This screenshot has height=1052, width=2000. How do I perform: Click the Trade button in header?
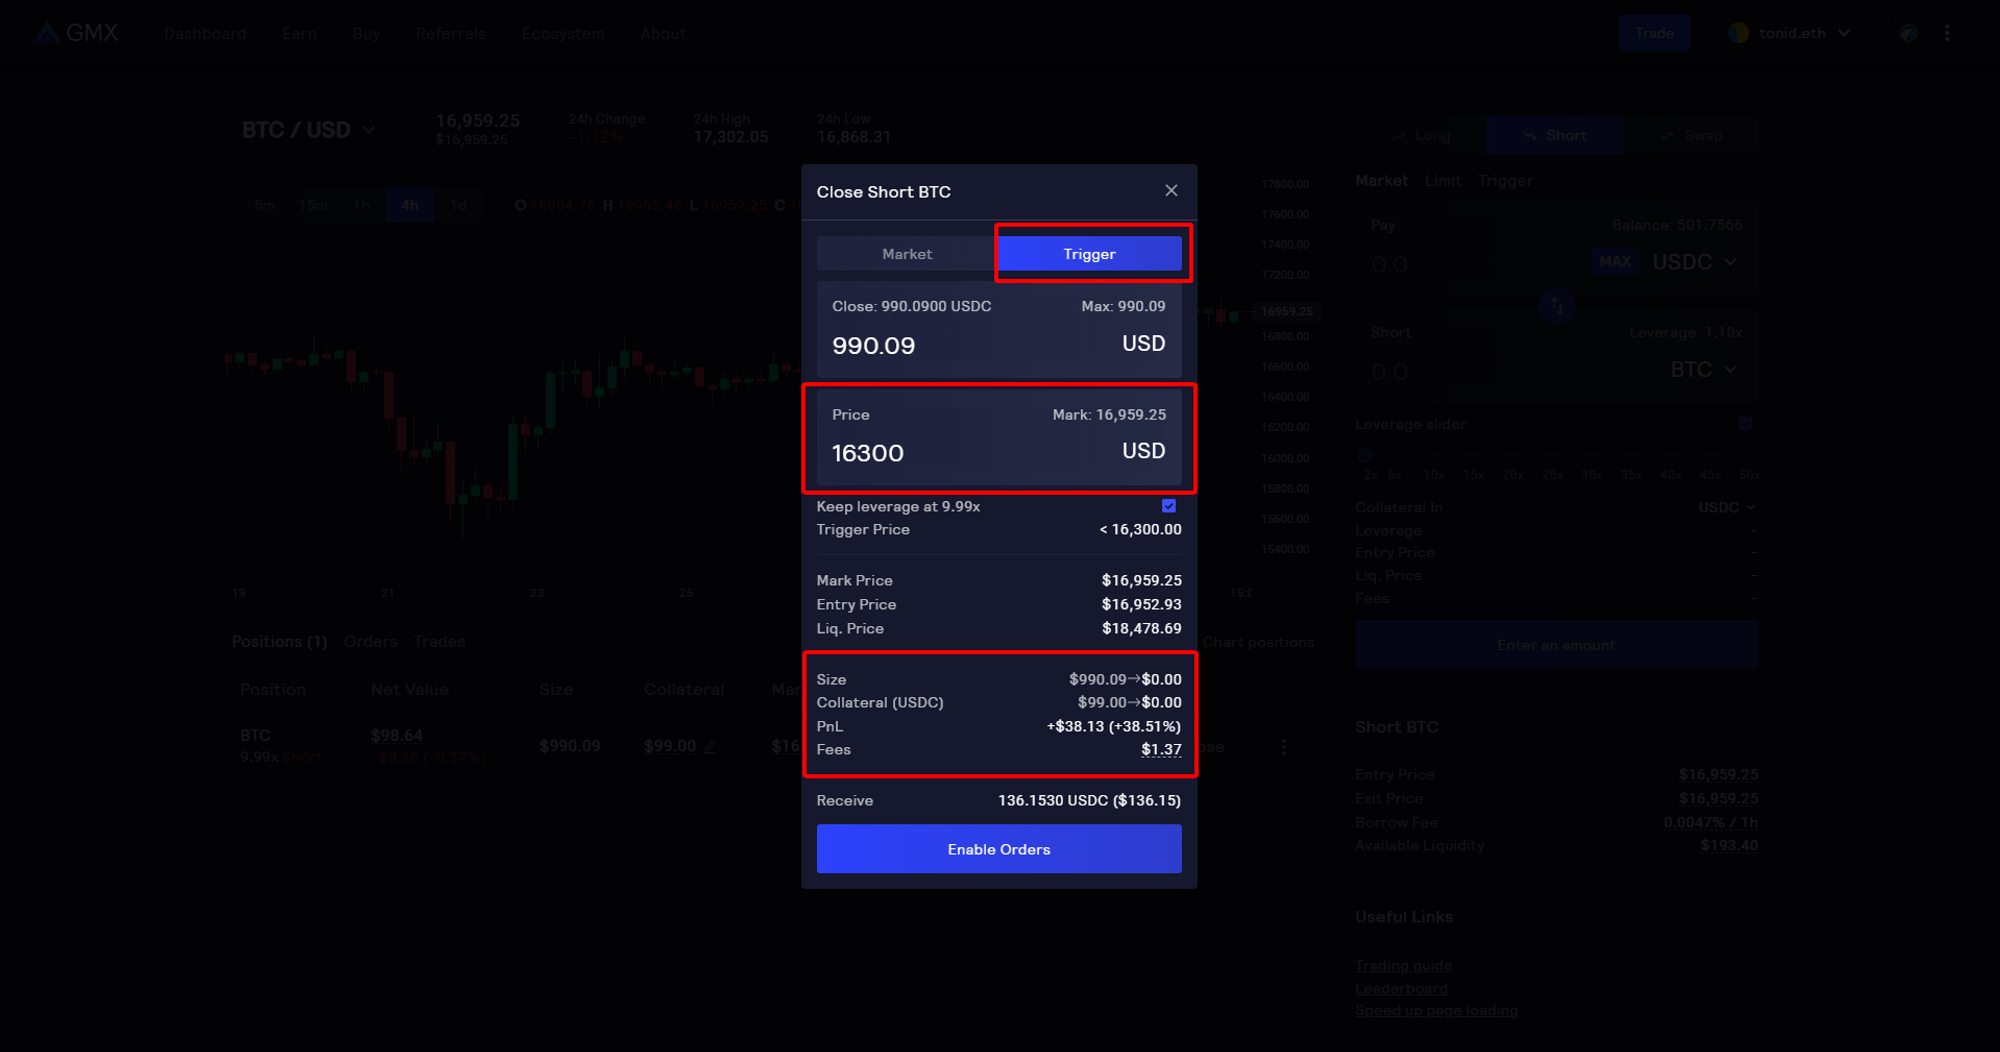point(1654,33)
